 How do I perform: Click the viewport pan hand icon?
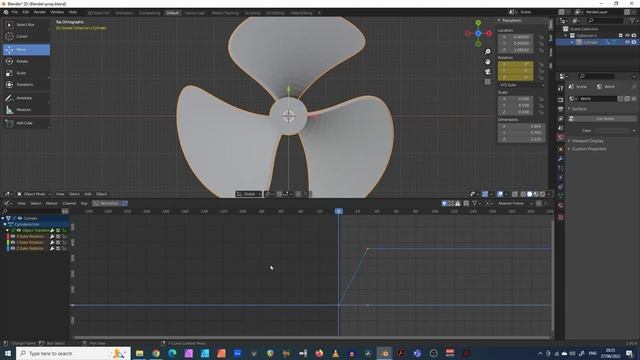488,62
